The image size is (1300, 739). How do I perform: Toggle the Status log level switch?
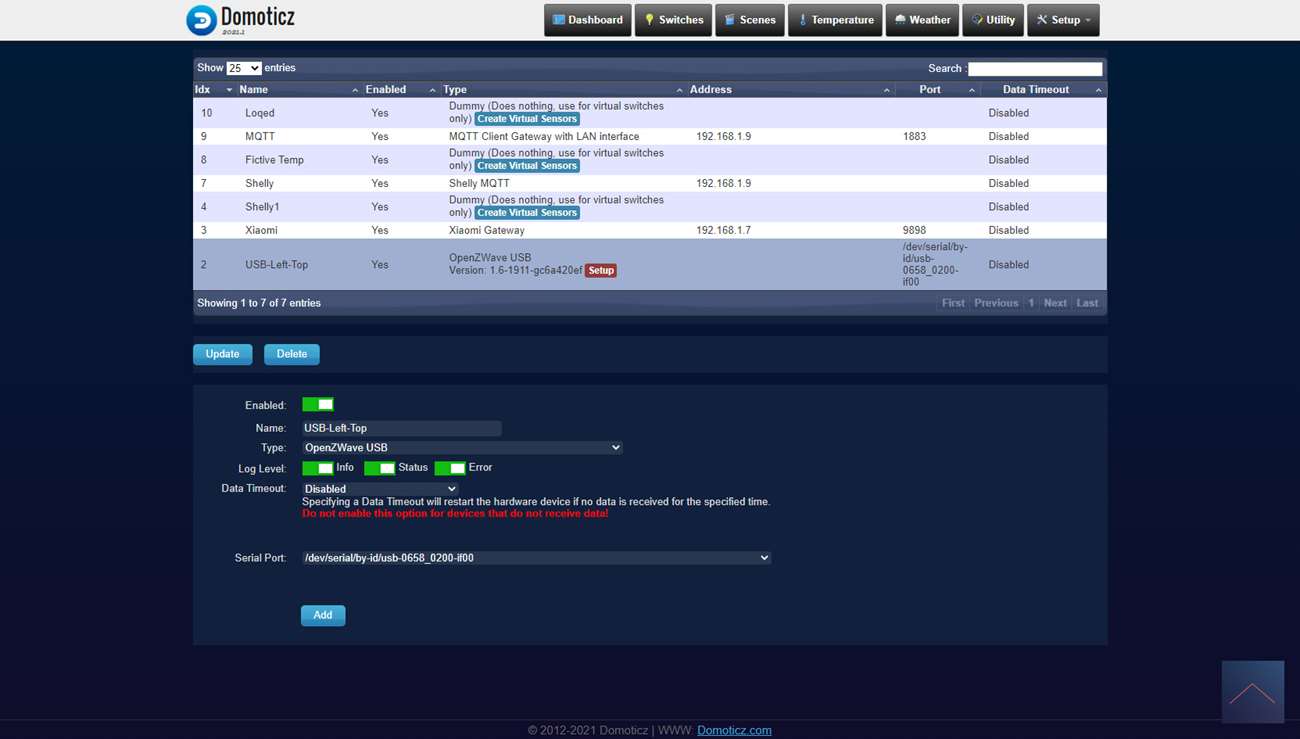pos(379,468)
